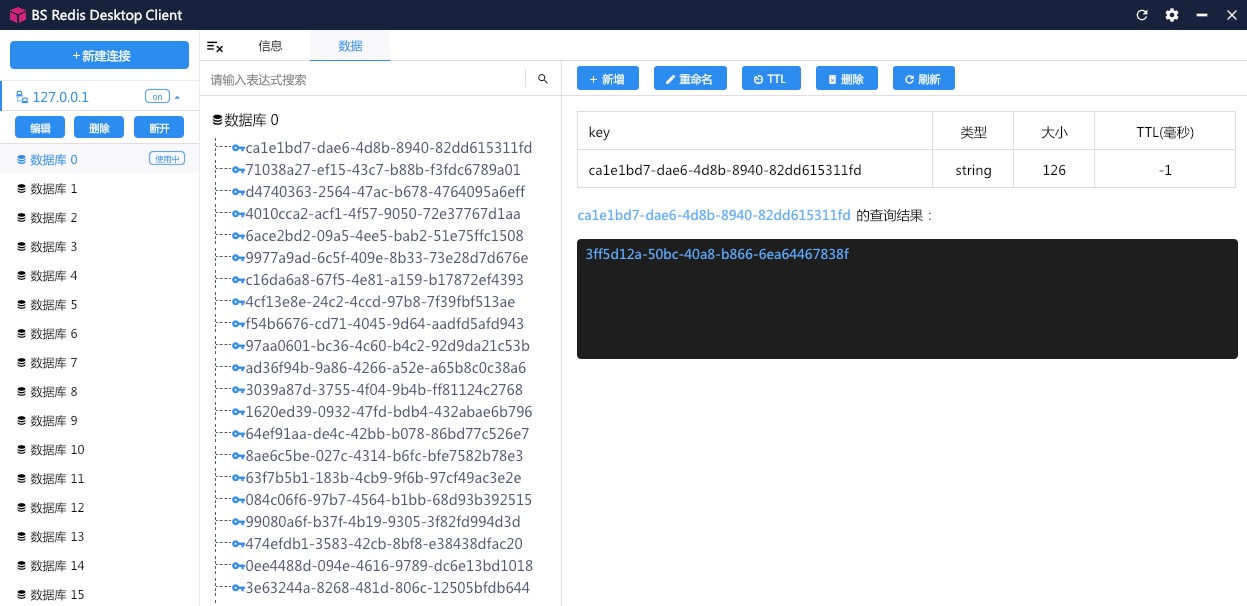Click the 使用中 badge on 数据库 0
Image resolution: width=1247 pixels, height=606 pixels.
[x=166, y=157]
